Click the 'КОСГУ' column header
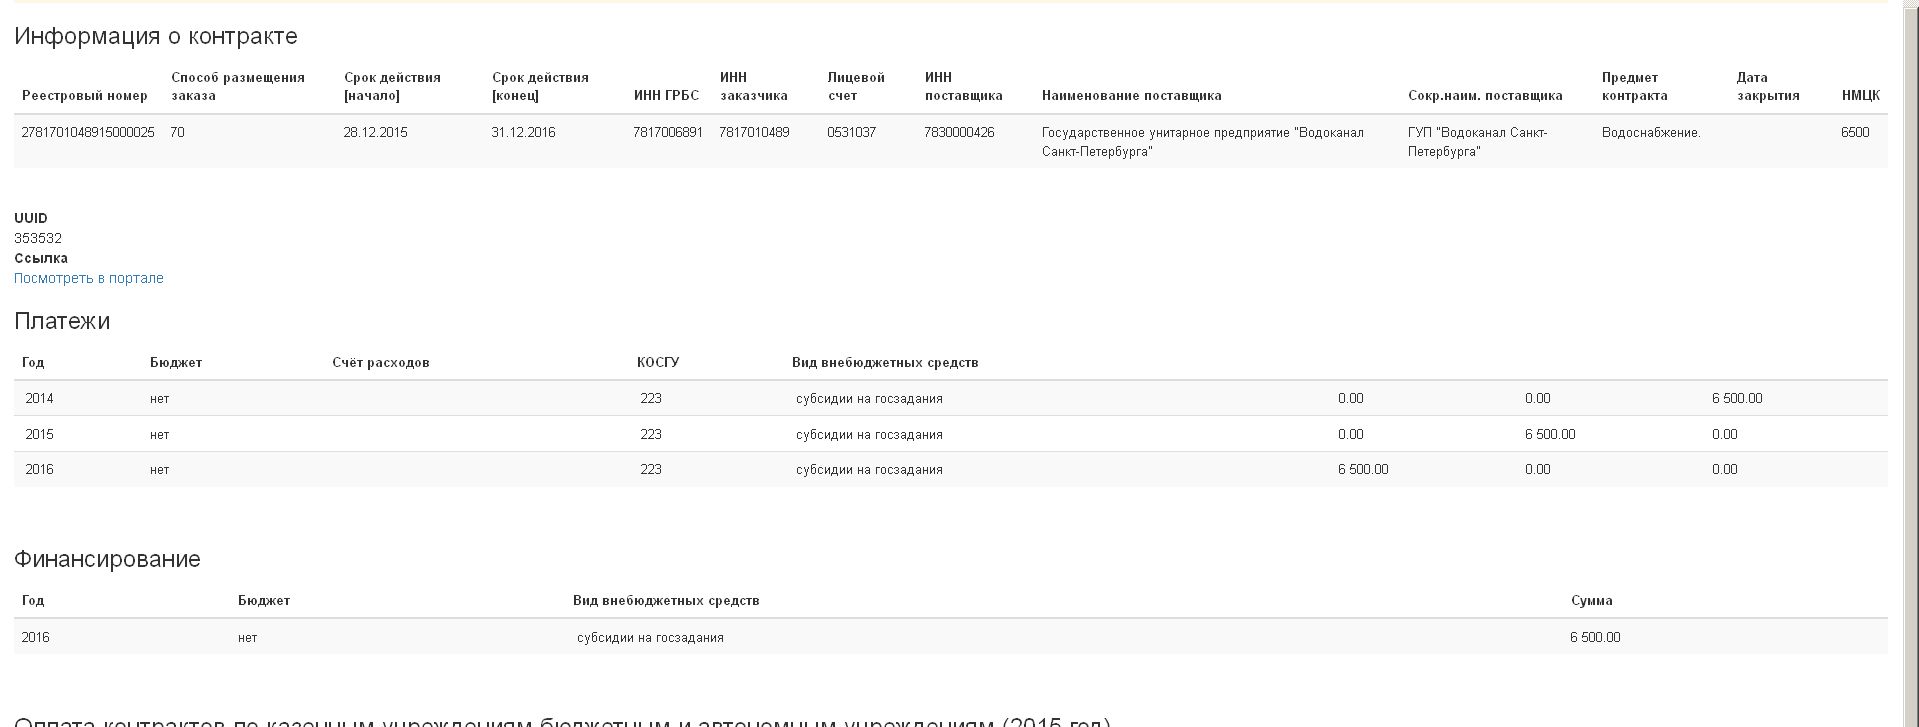1919x727 pixels. click(x=658, y=362)
